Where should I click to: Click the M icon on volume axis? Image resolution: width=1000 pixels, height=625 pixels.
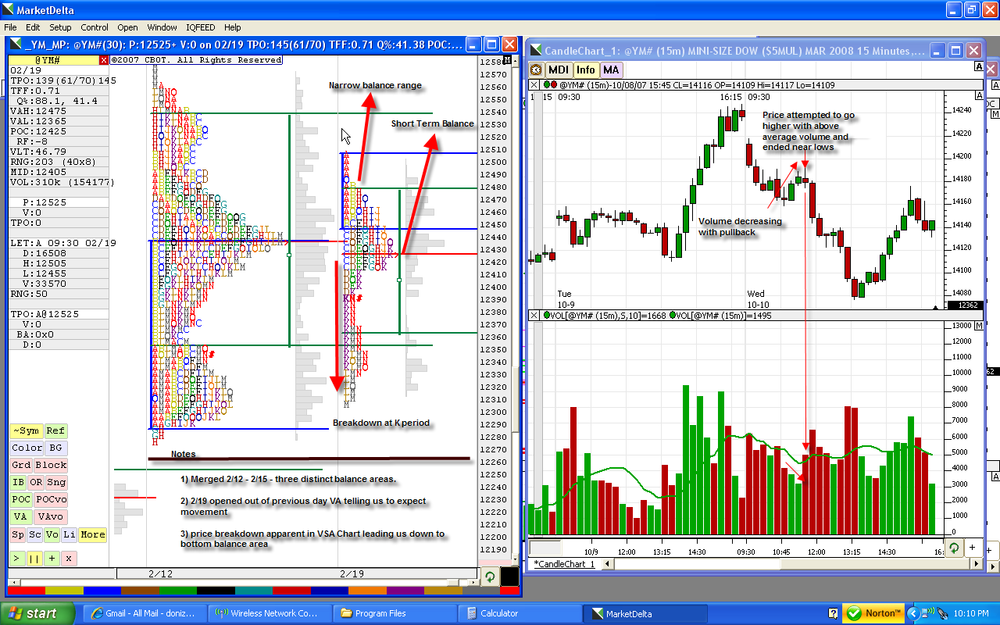point(979,326)
